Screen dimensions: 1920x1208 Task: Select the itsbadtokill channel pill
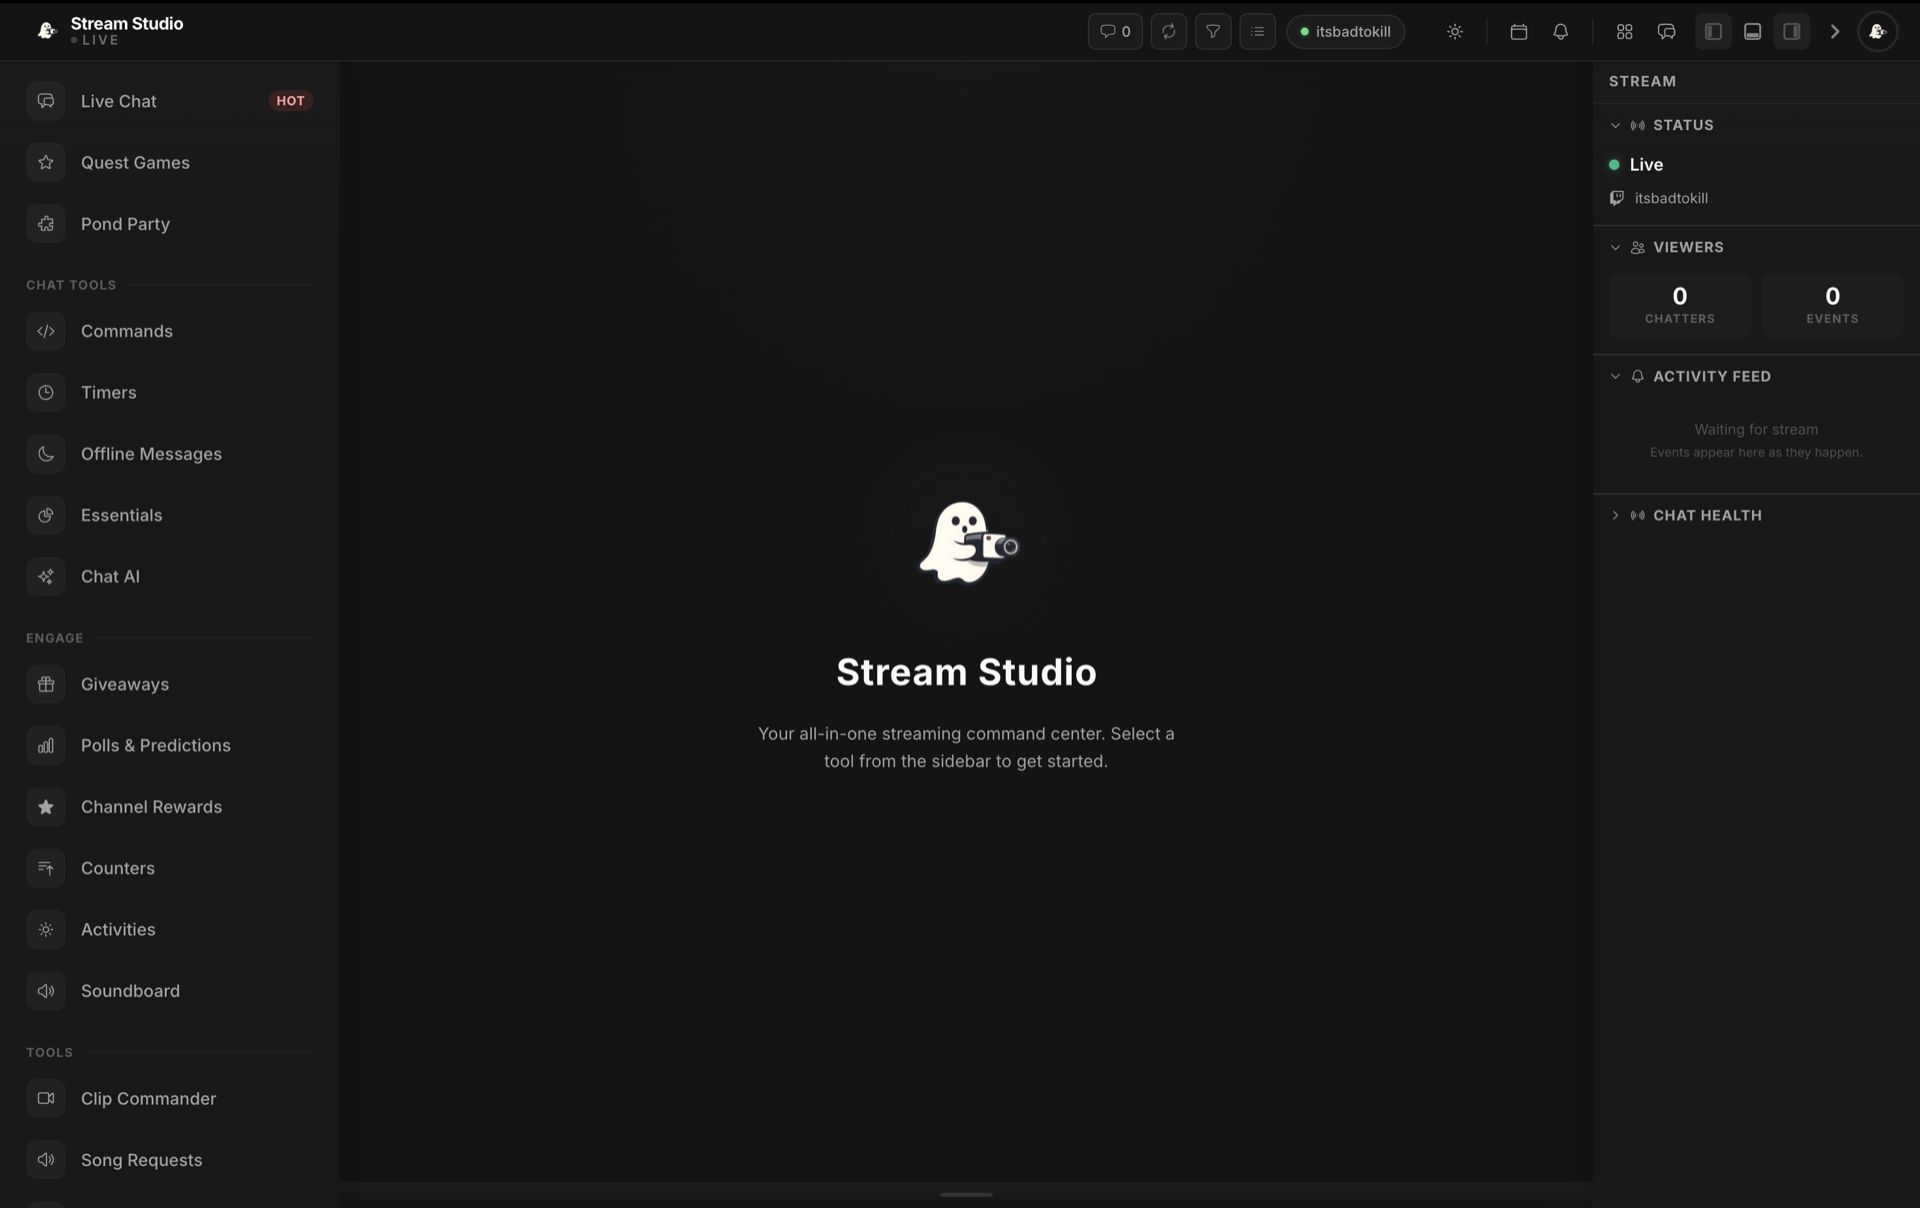(1345, 32)
